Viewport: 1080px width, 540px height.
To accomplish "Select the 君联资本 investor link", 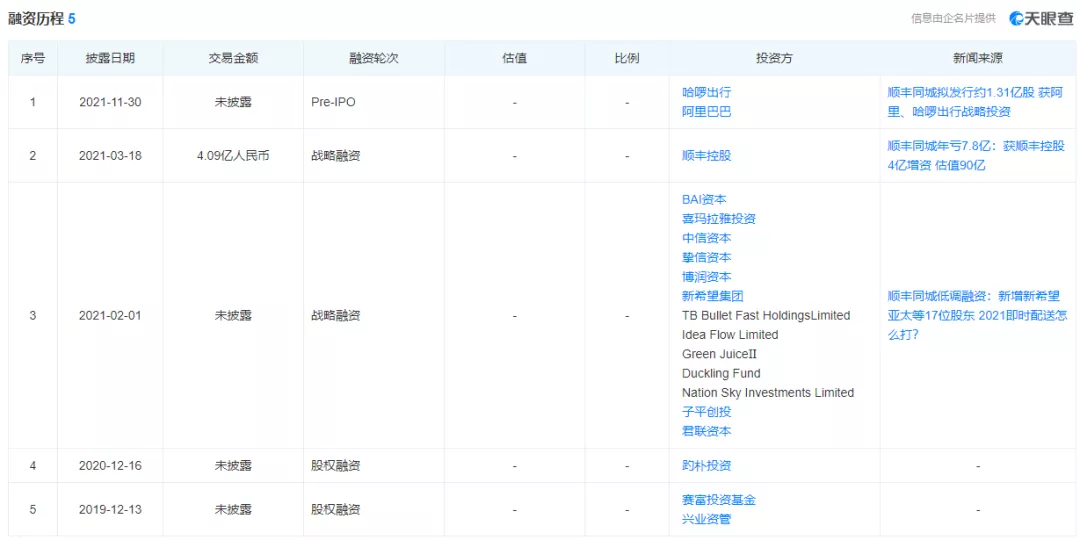I will [x=706, y=431].
